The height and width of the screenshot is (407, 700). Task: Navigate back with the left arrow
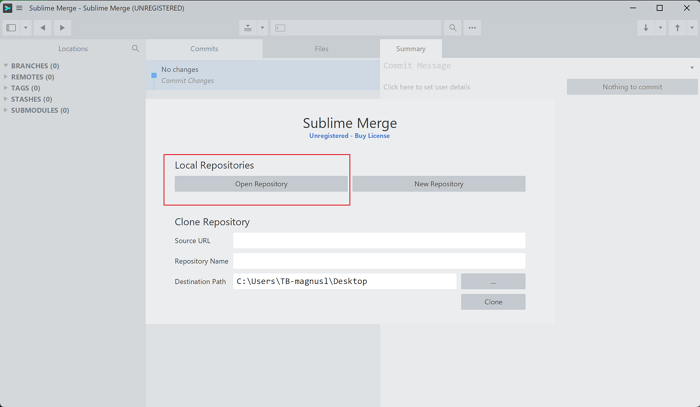(x=43, y=28)
